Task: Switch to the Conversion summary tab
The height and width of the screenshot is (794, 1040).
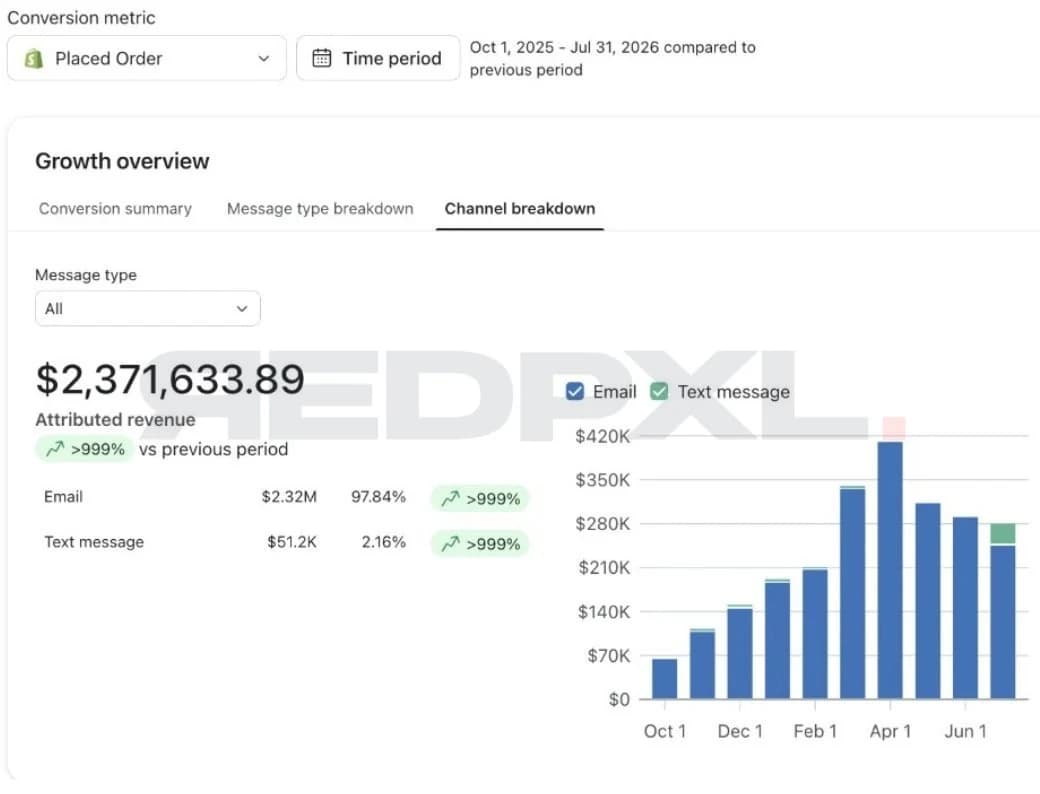Action: pyautogui.click(x=115, y=209)
